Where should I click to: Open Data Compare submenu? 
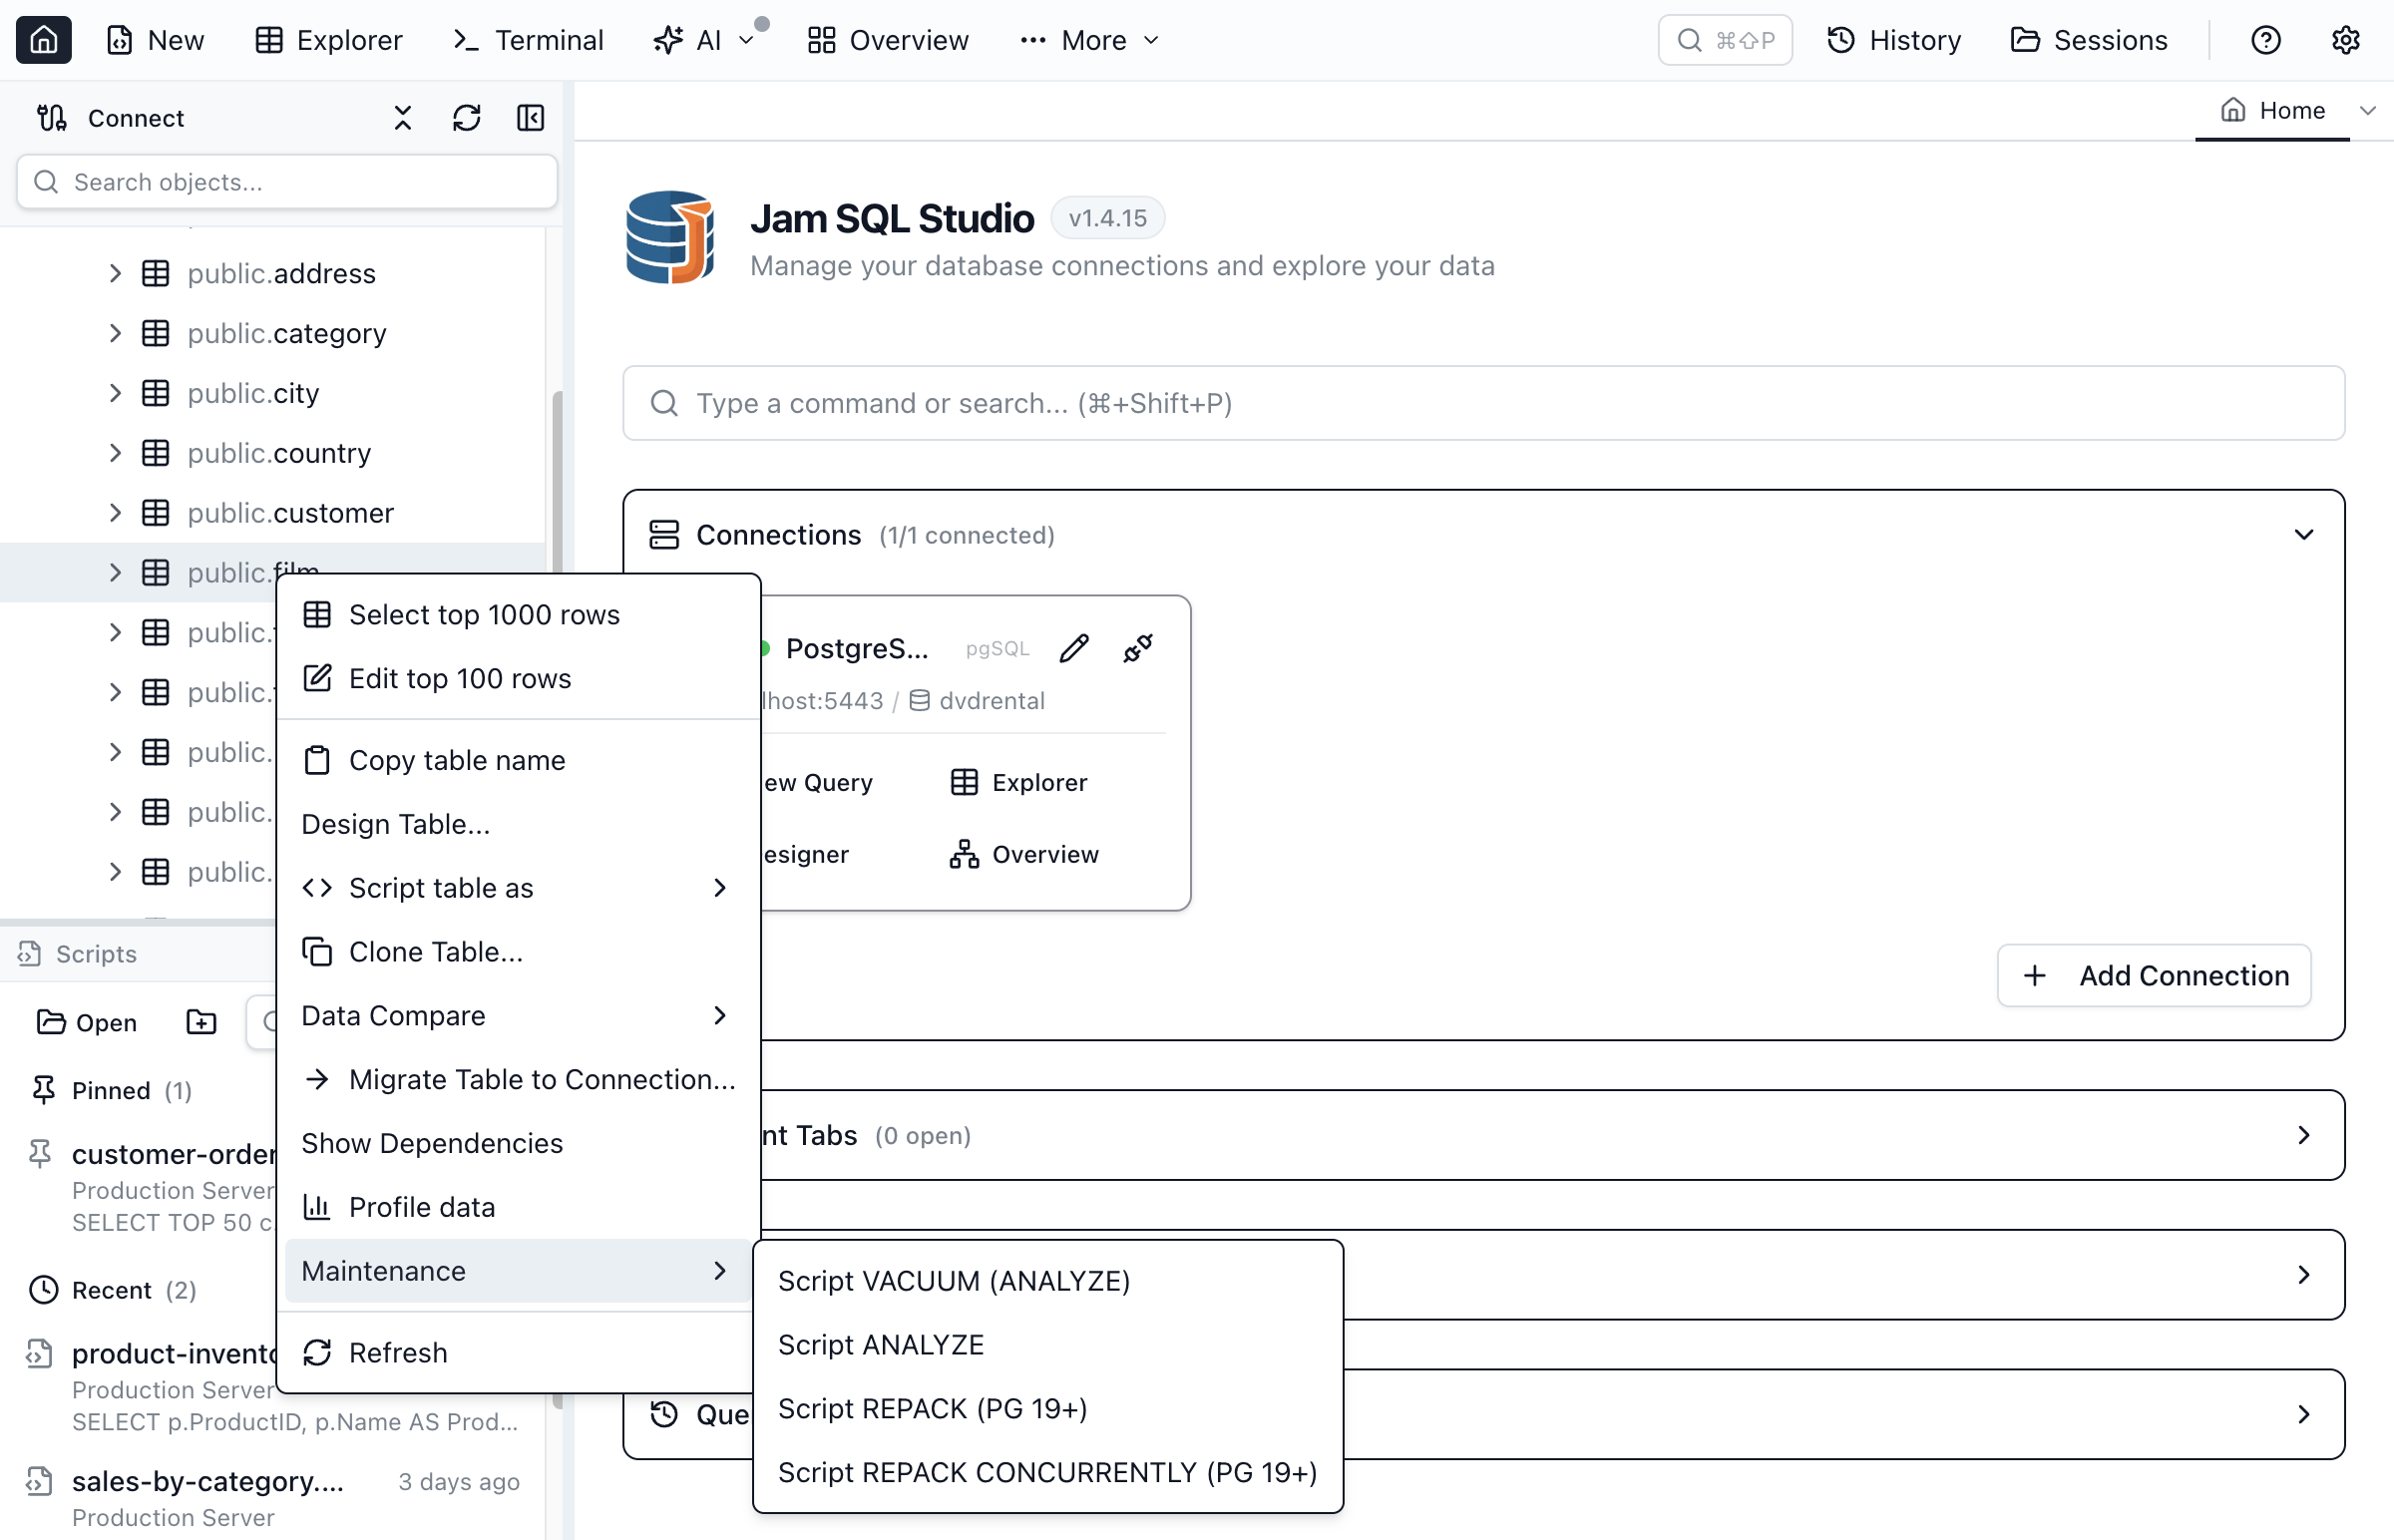coord(518,1017)
